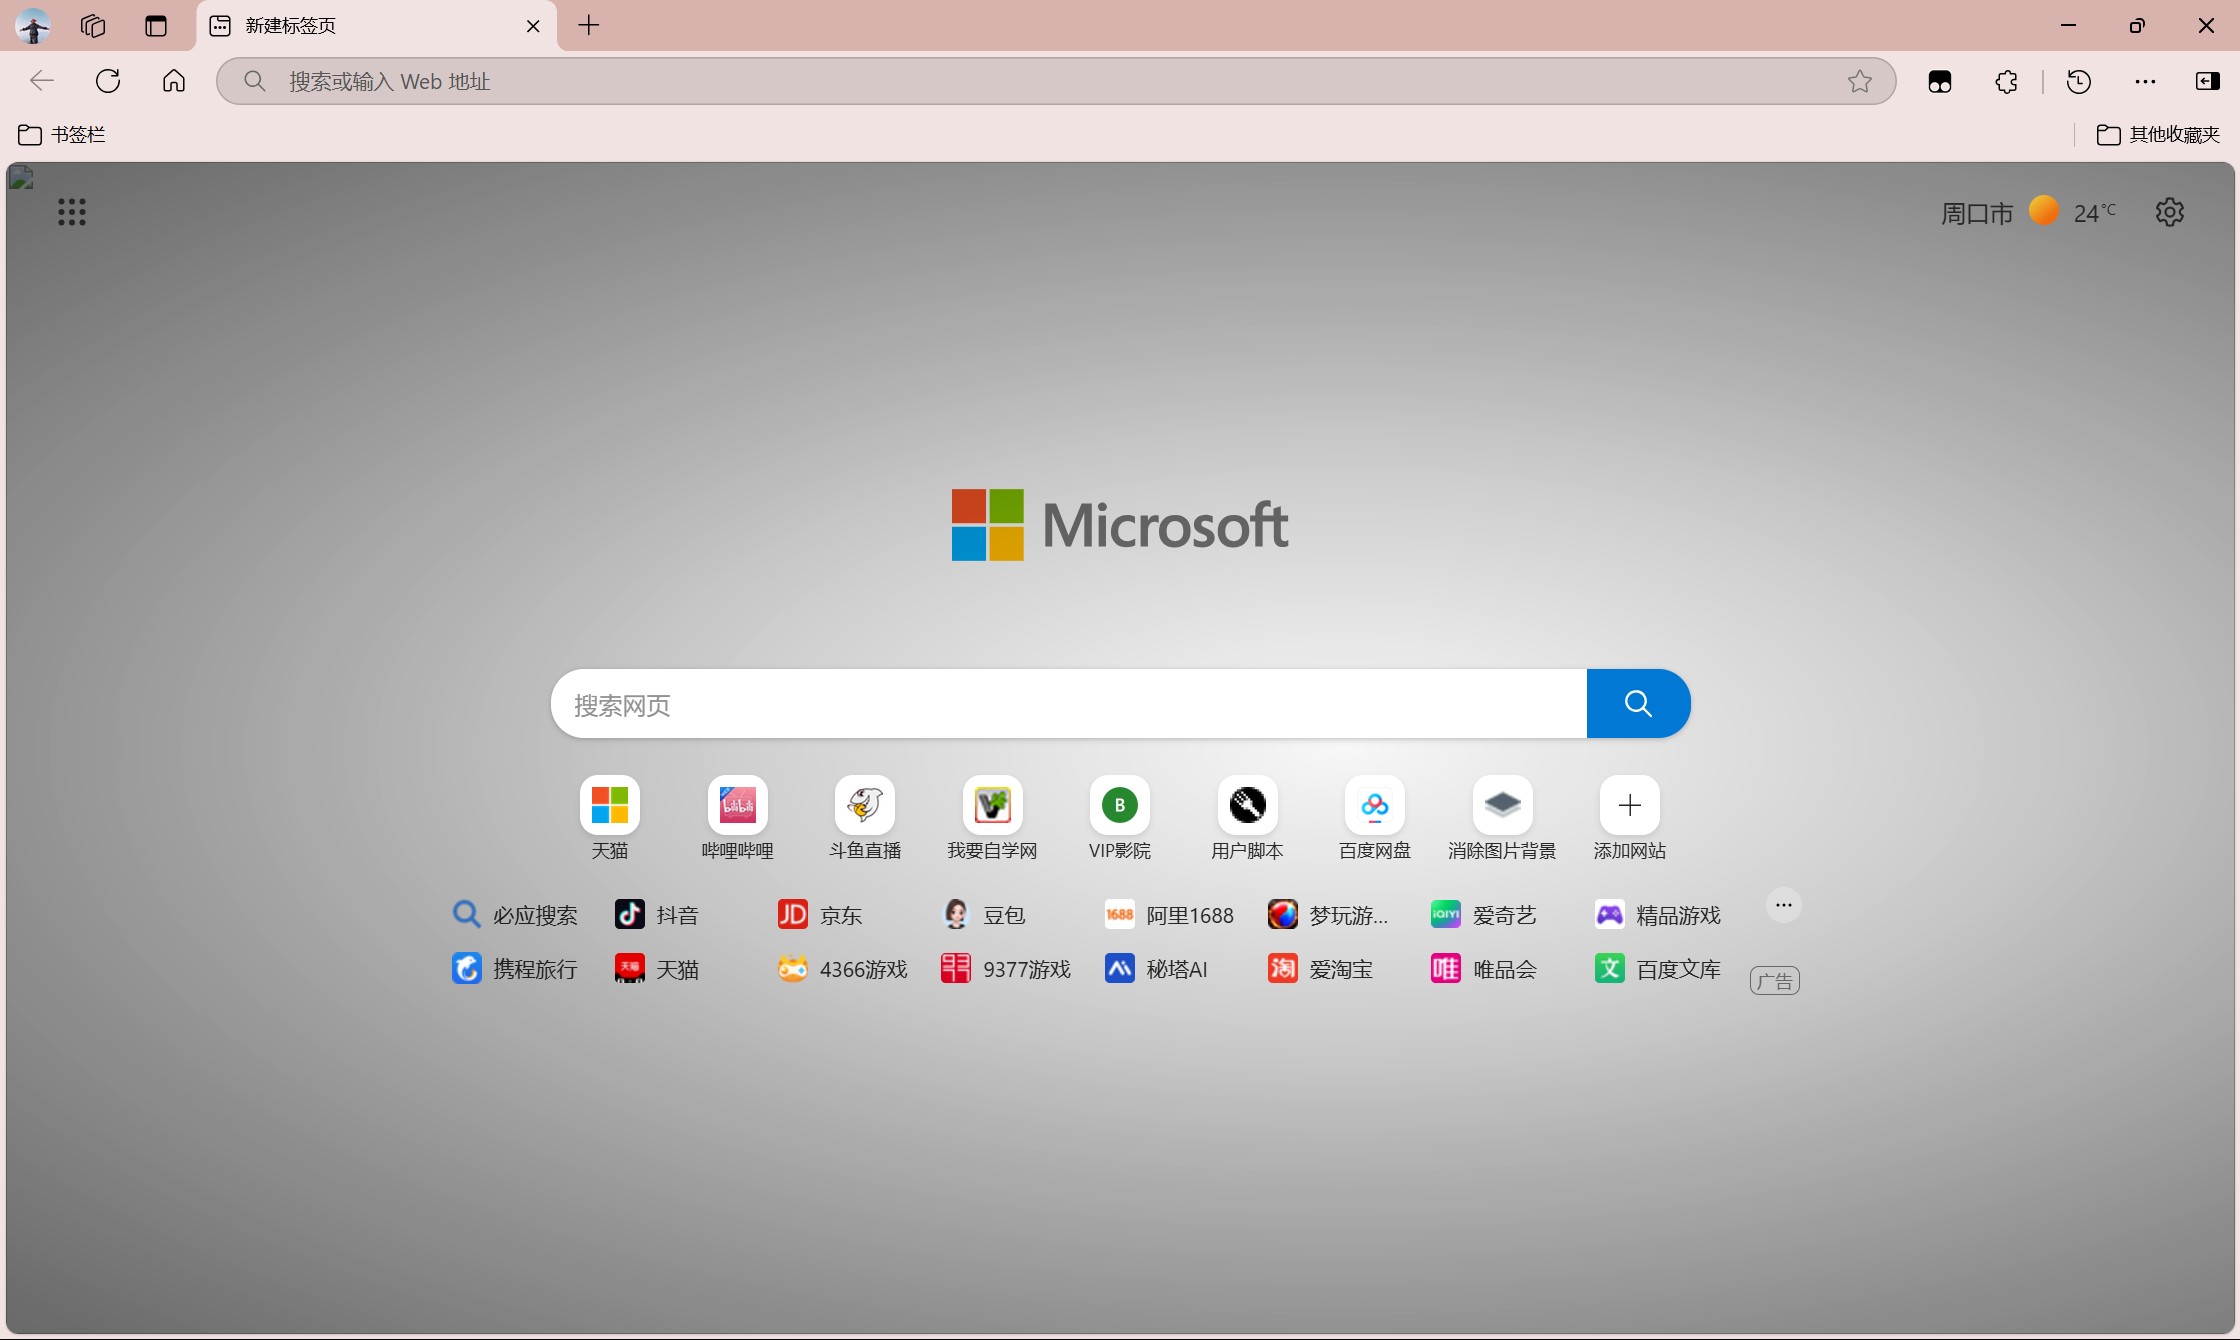Click the Microsoft logo
Screen dimensions: 2240x1340
coord(1120,525)
